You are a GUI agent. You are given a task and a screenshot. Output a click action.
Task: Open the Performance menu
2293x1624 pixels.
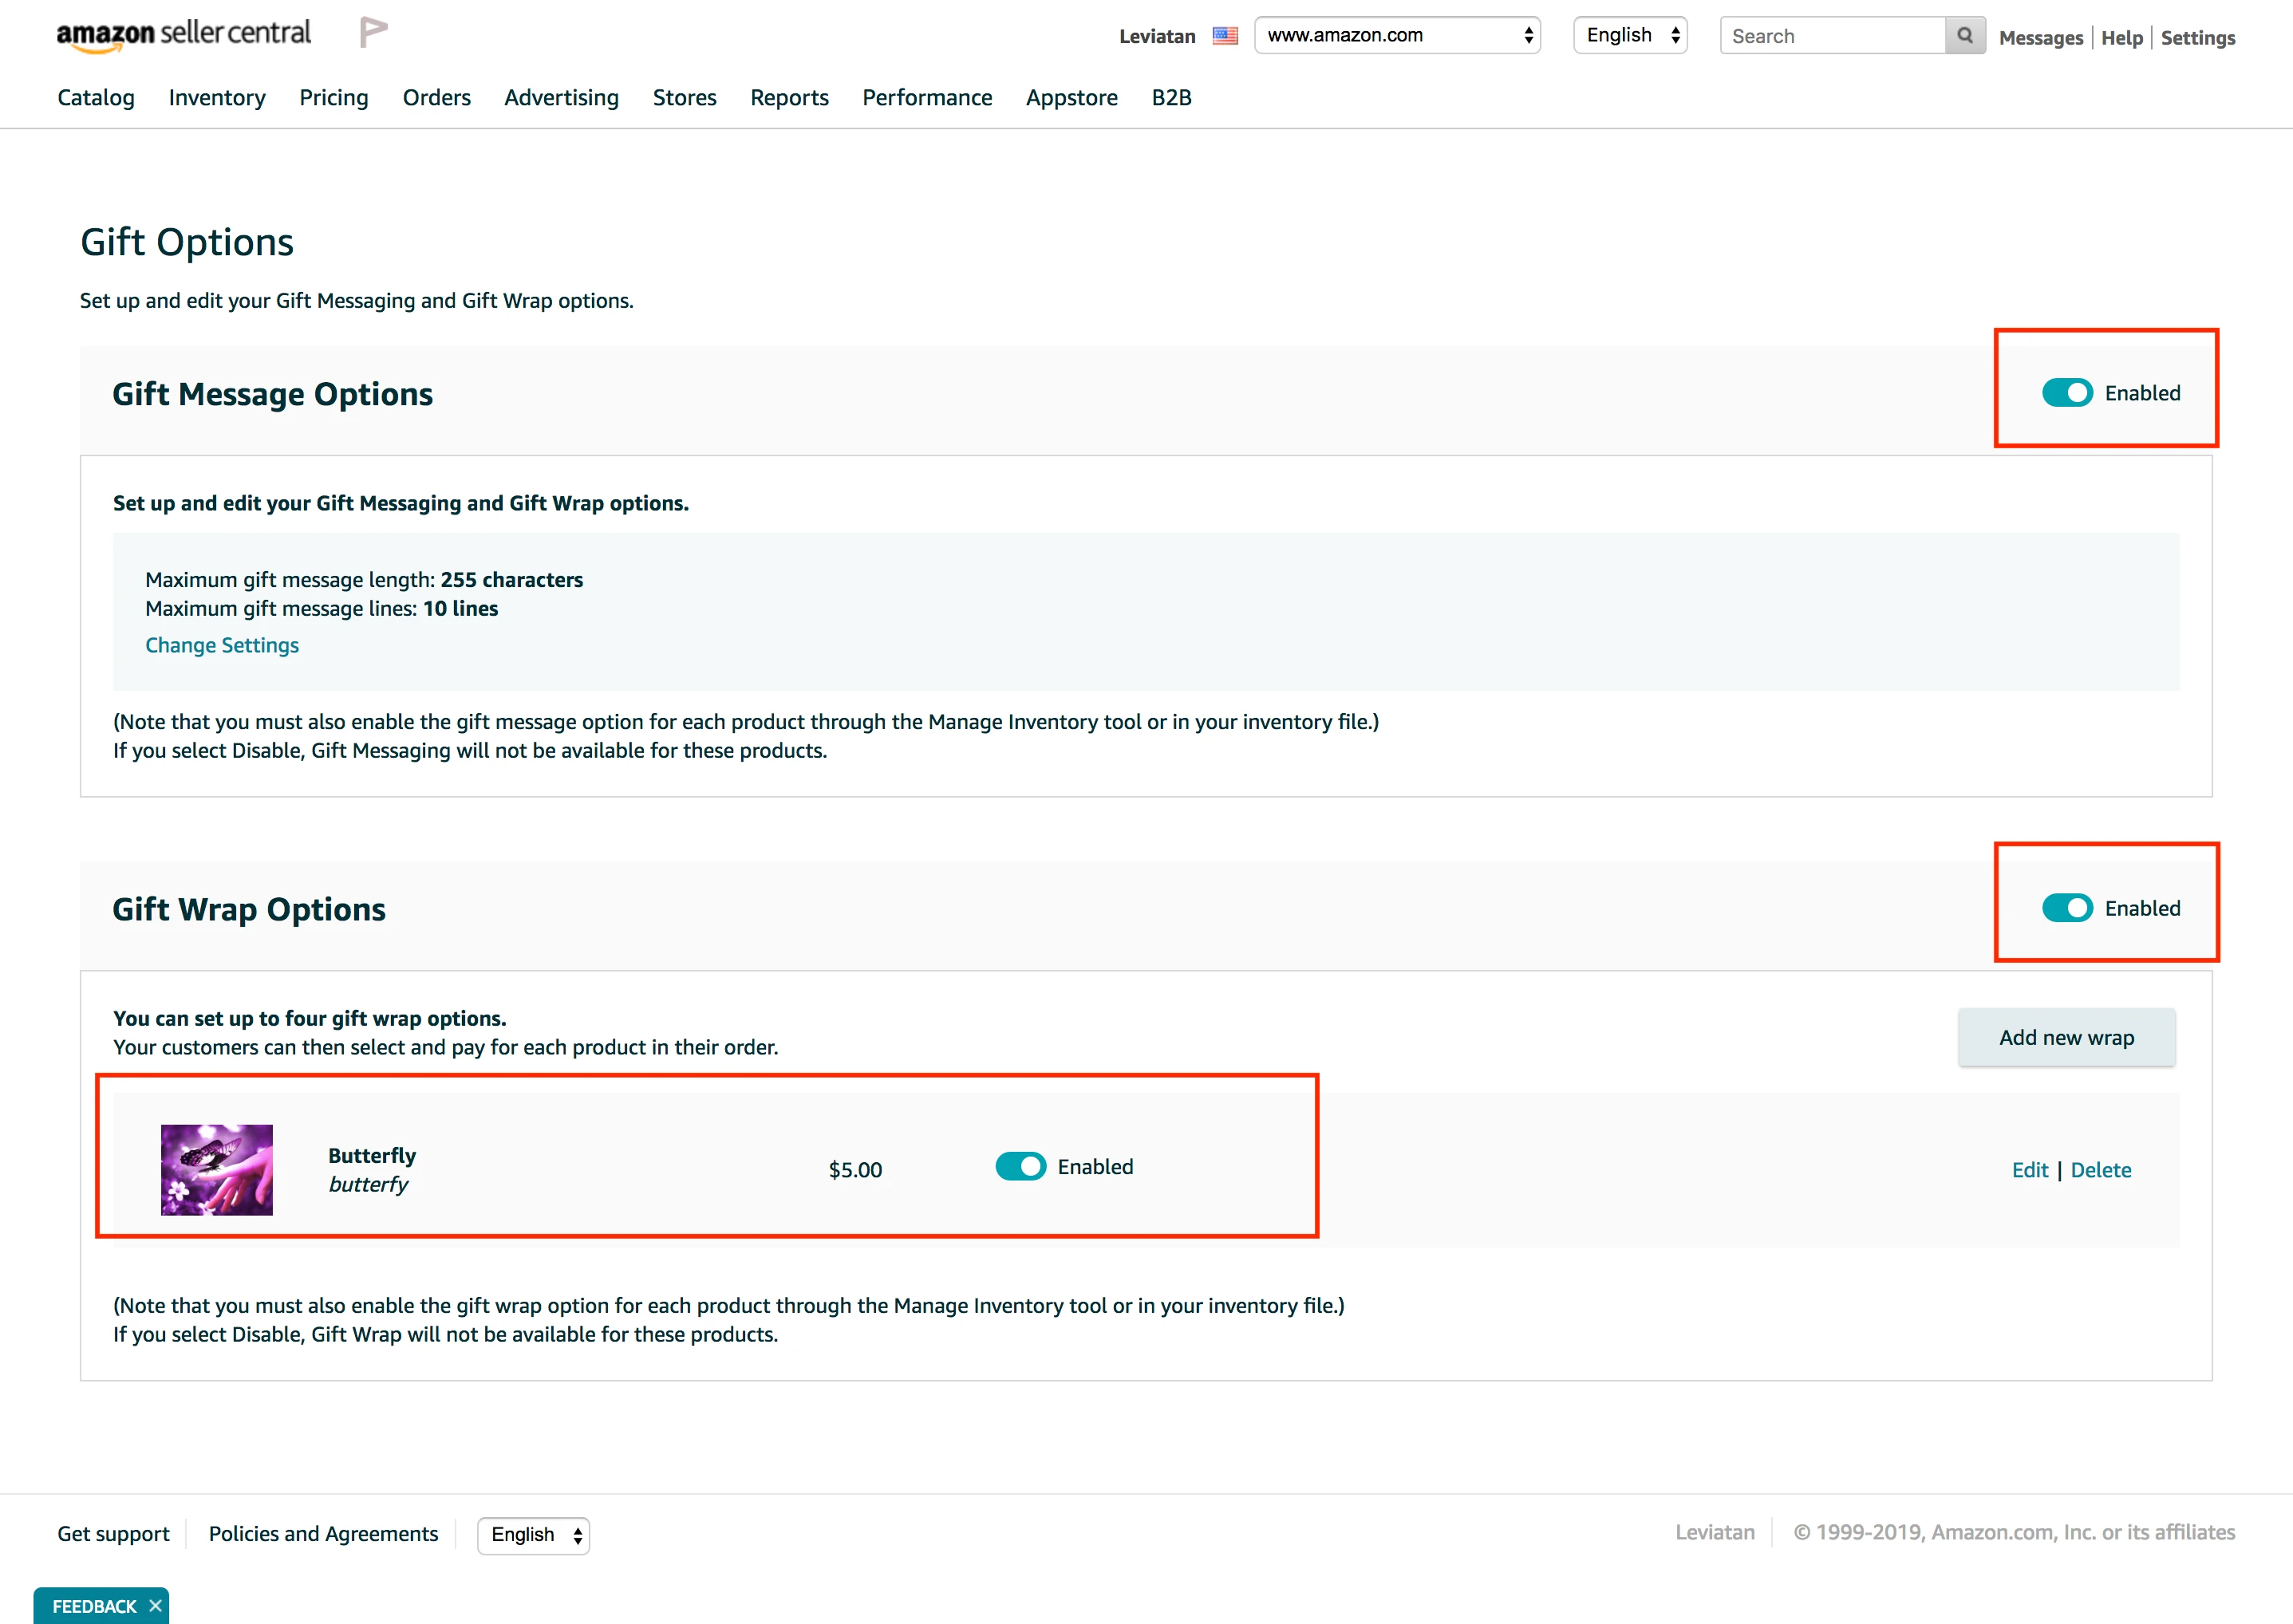tap(928, 97)
